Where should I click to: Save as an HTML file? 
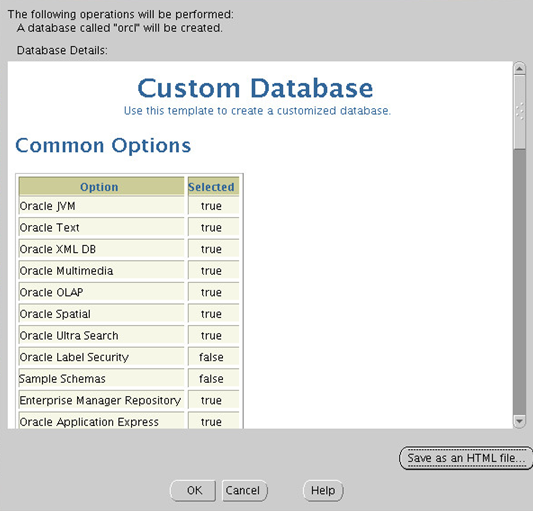tap(466, 458)
